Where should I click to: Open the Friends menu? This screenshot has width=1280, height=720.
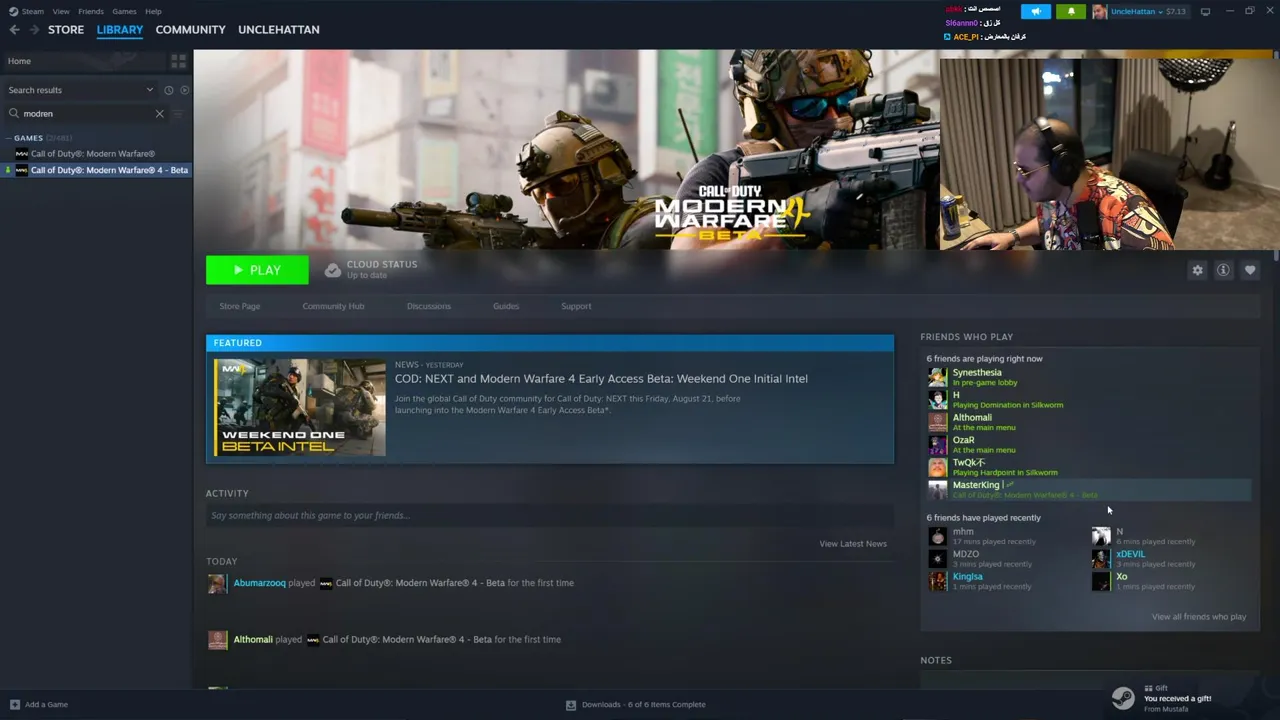tap(91, 12)
